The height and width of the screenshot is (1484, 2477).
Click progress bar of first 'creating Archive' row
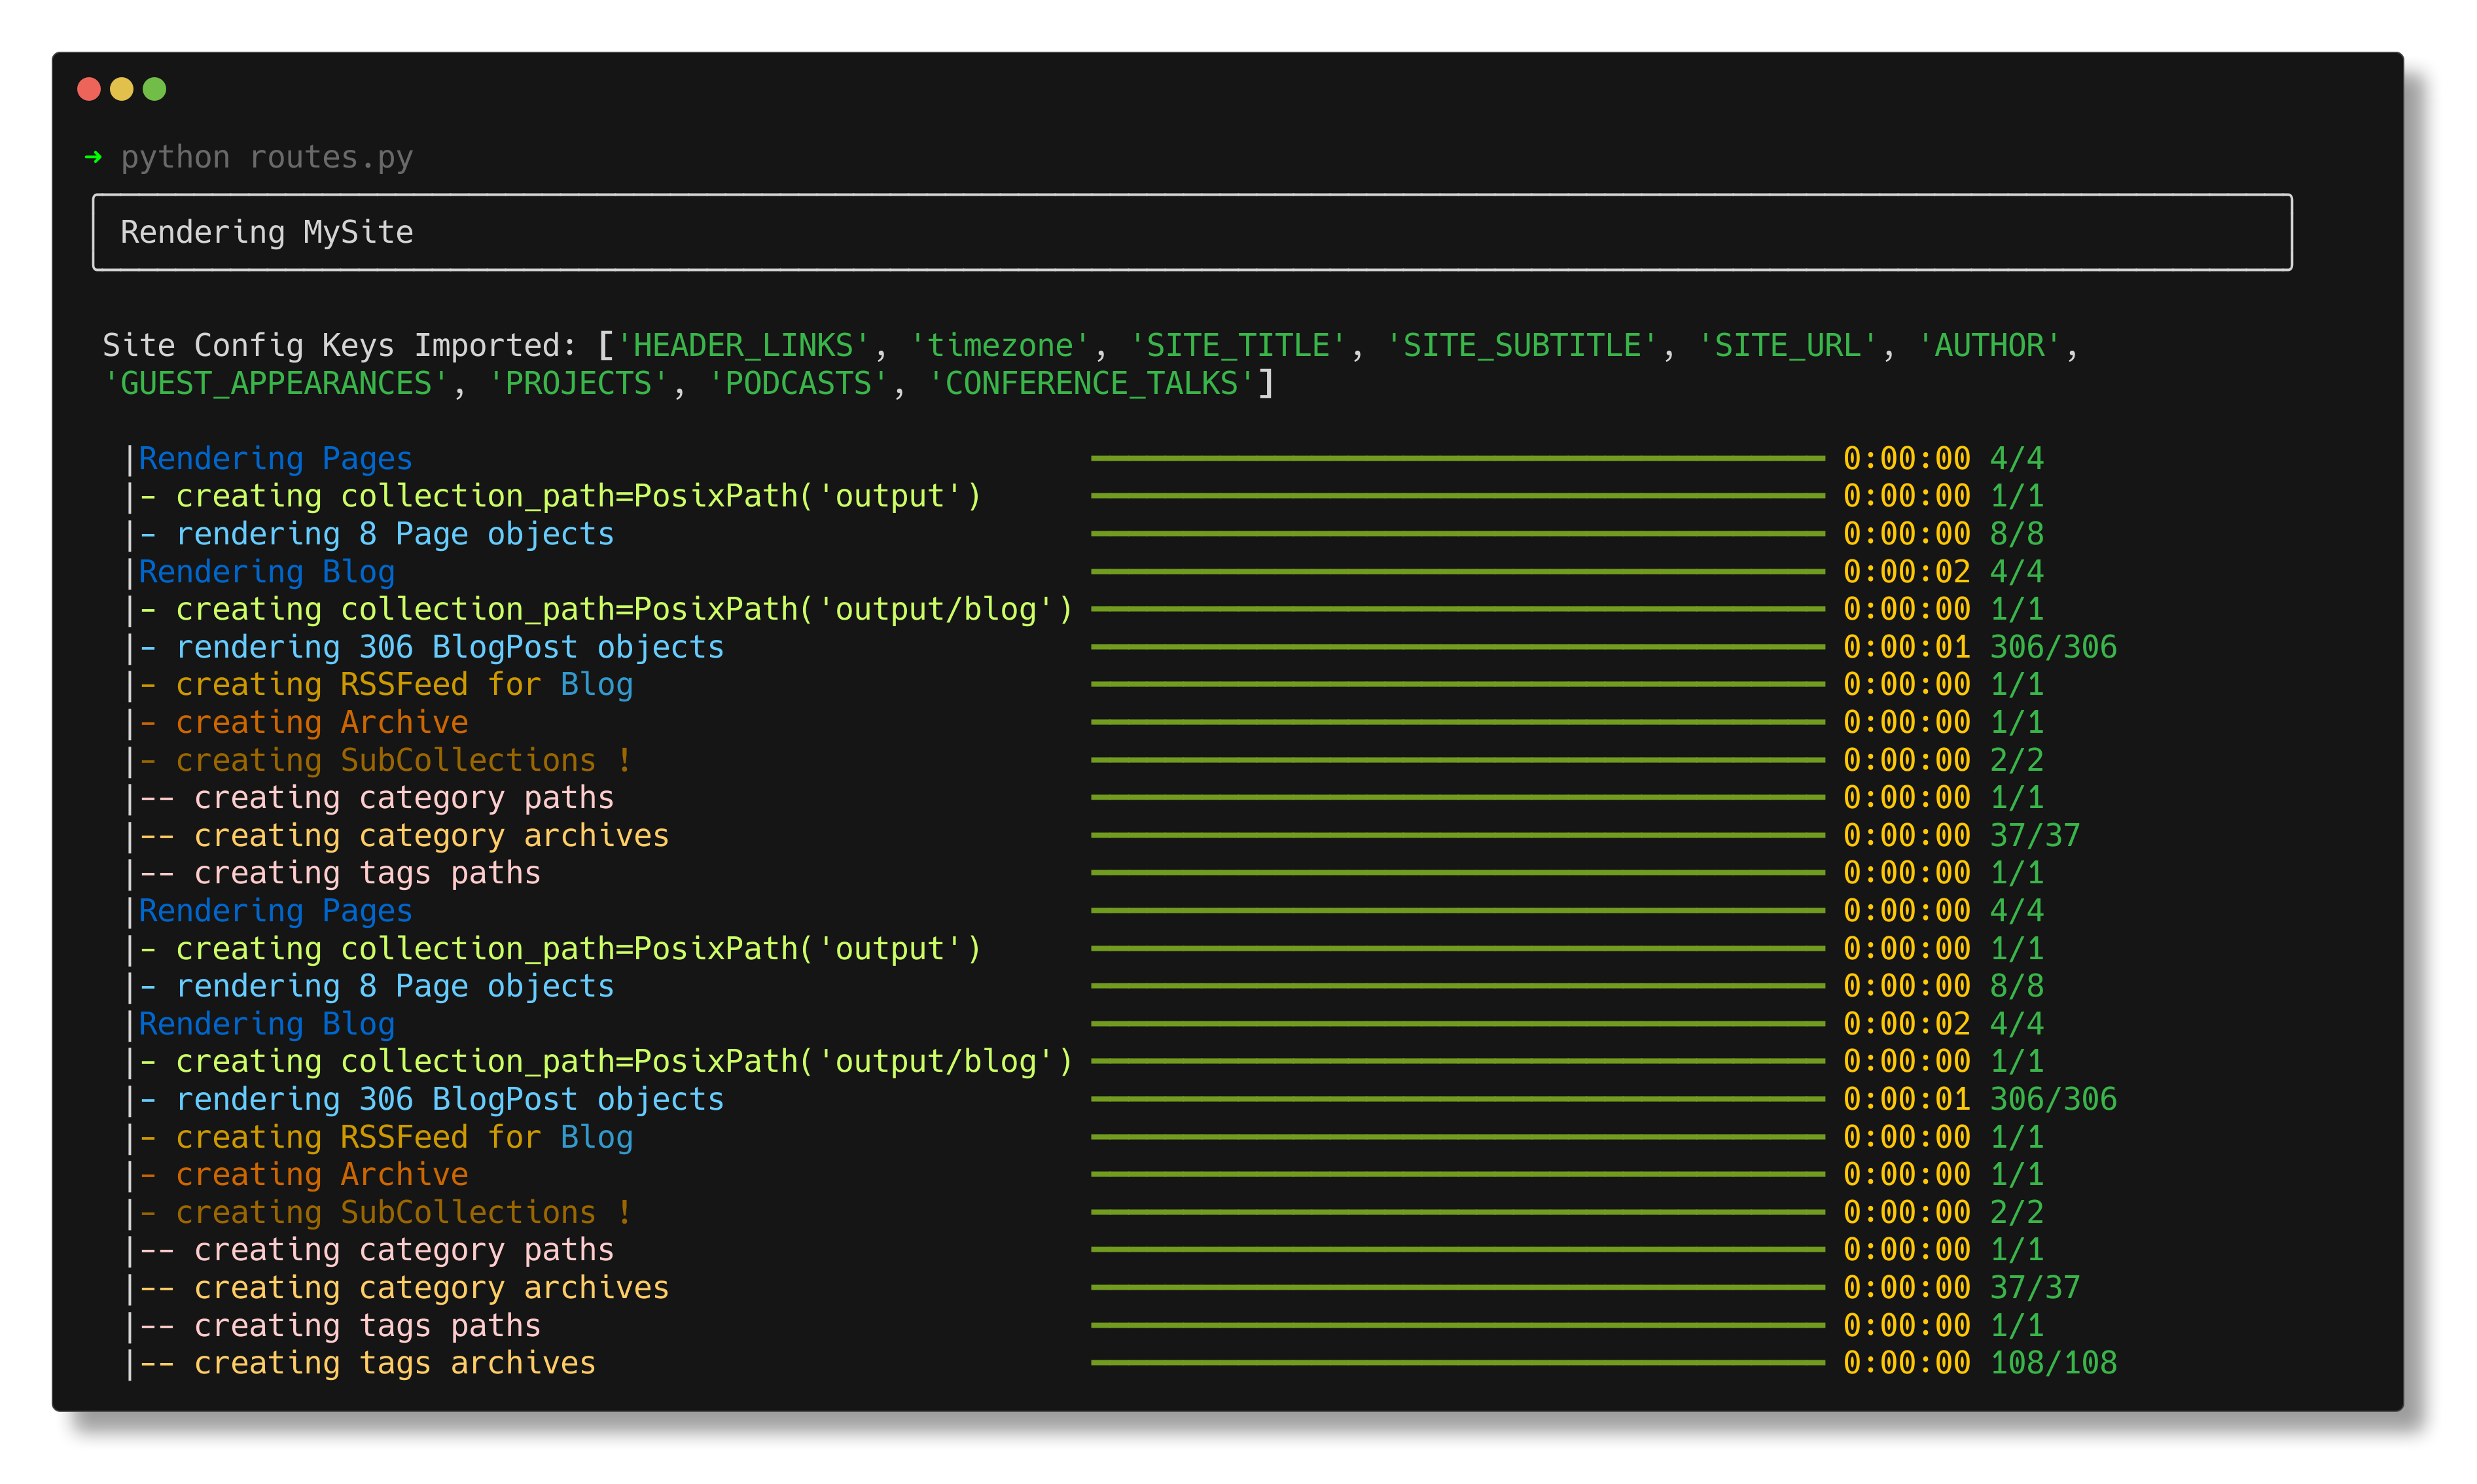click(x=1457, y=722)
